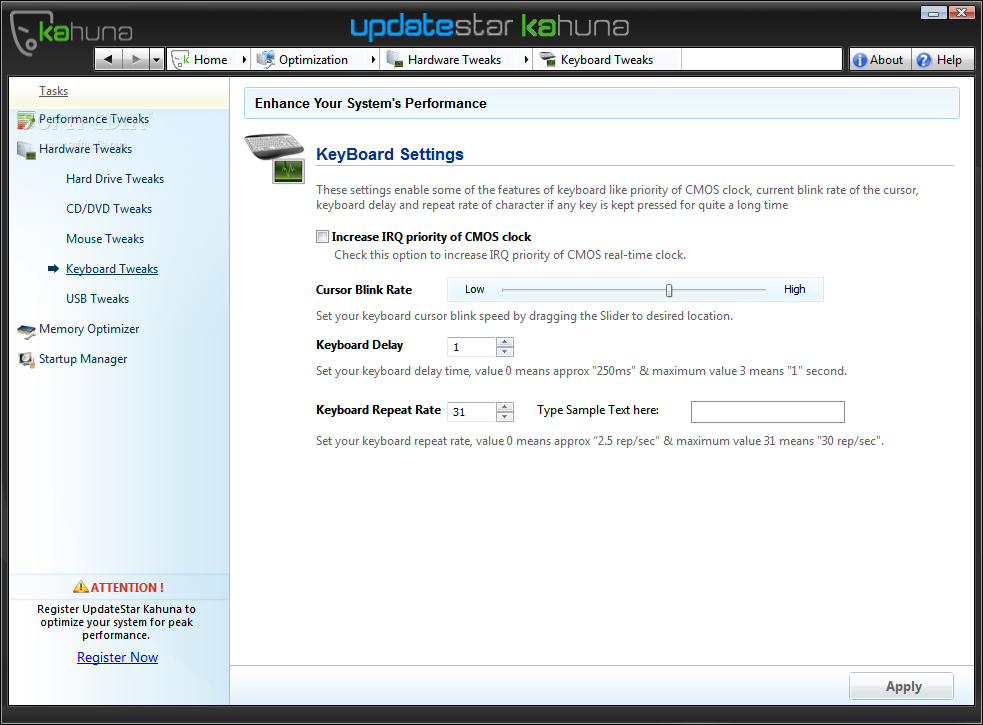The height and width of the screenshot is (725, 983).
Task: Click the Kahuna logo at top left
Action: [x=71, y=33]
